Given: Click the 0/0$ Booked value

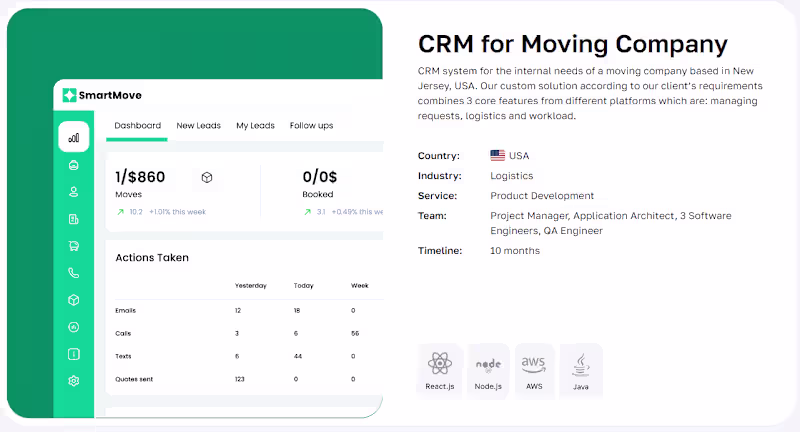Looking at the screenshot, I should coord(320,177).
